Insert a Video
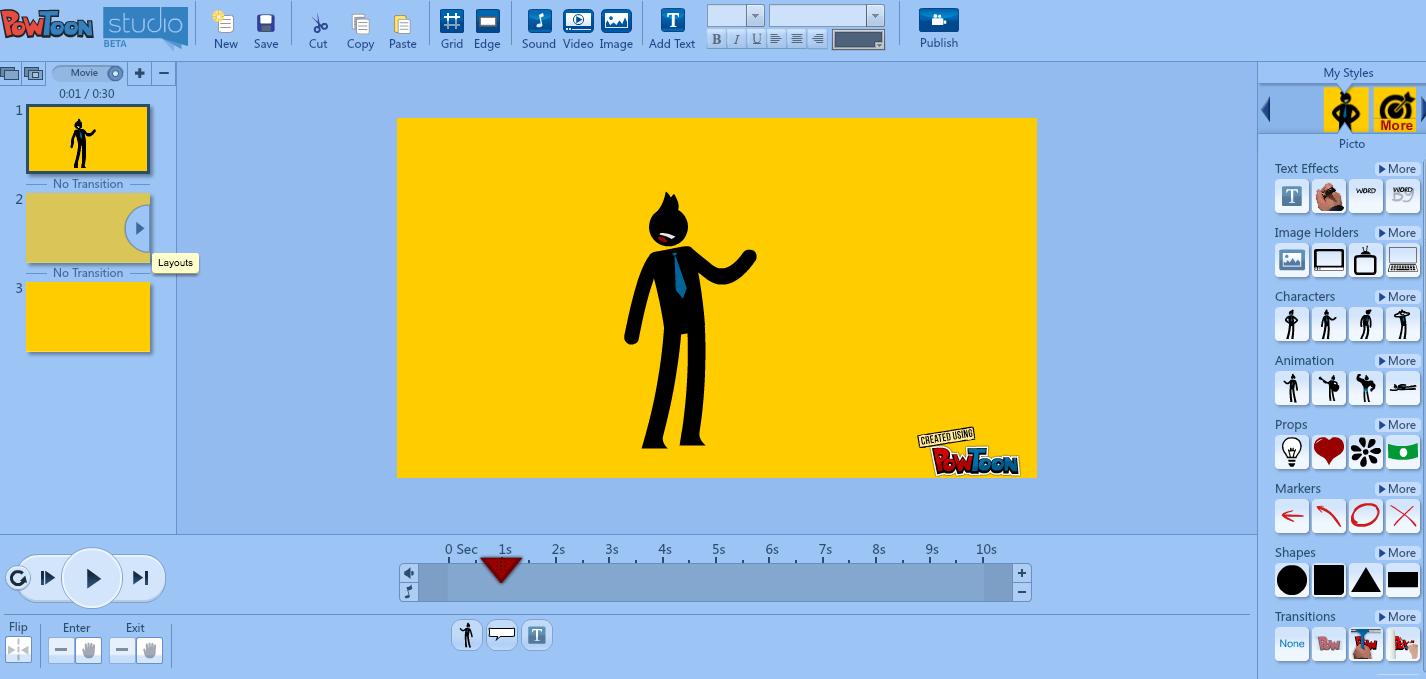This screenshot has height=679, width=1426. pyautogui.click(x=578, y=30)
